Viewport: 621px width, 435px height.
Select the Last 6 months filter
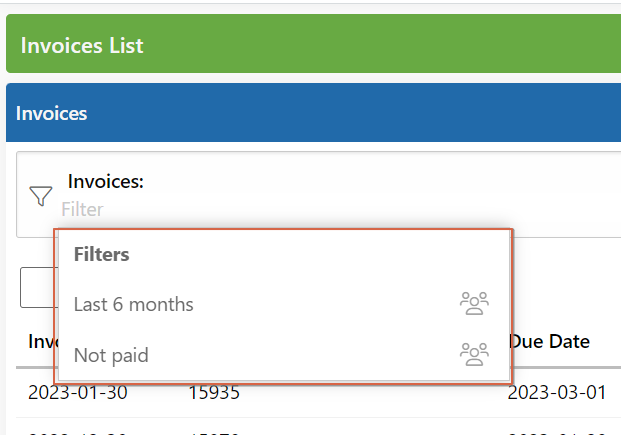[284, 304]
